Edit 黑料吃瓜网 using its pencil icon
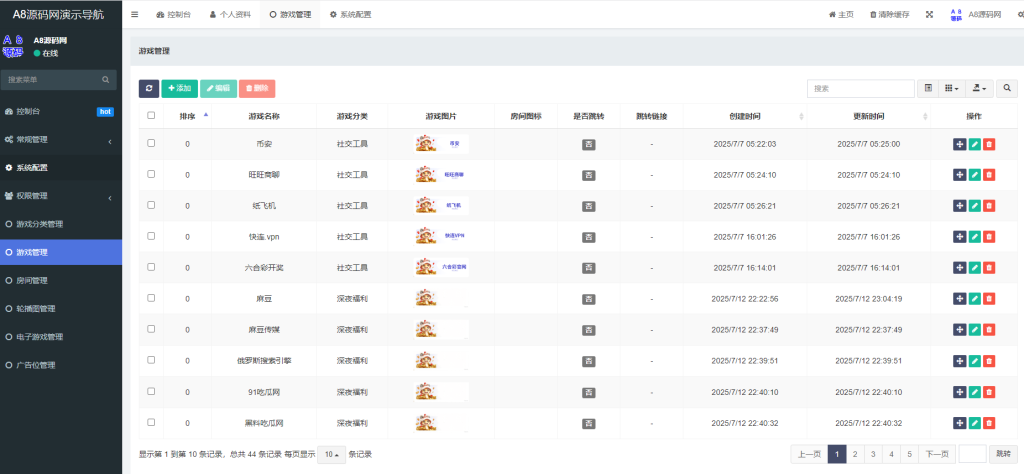This screenshot has width=1024, height=474. 974,423
